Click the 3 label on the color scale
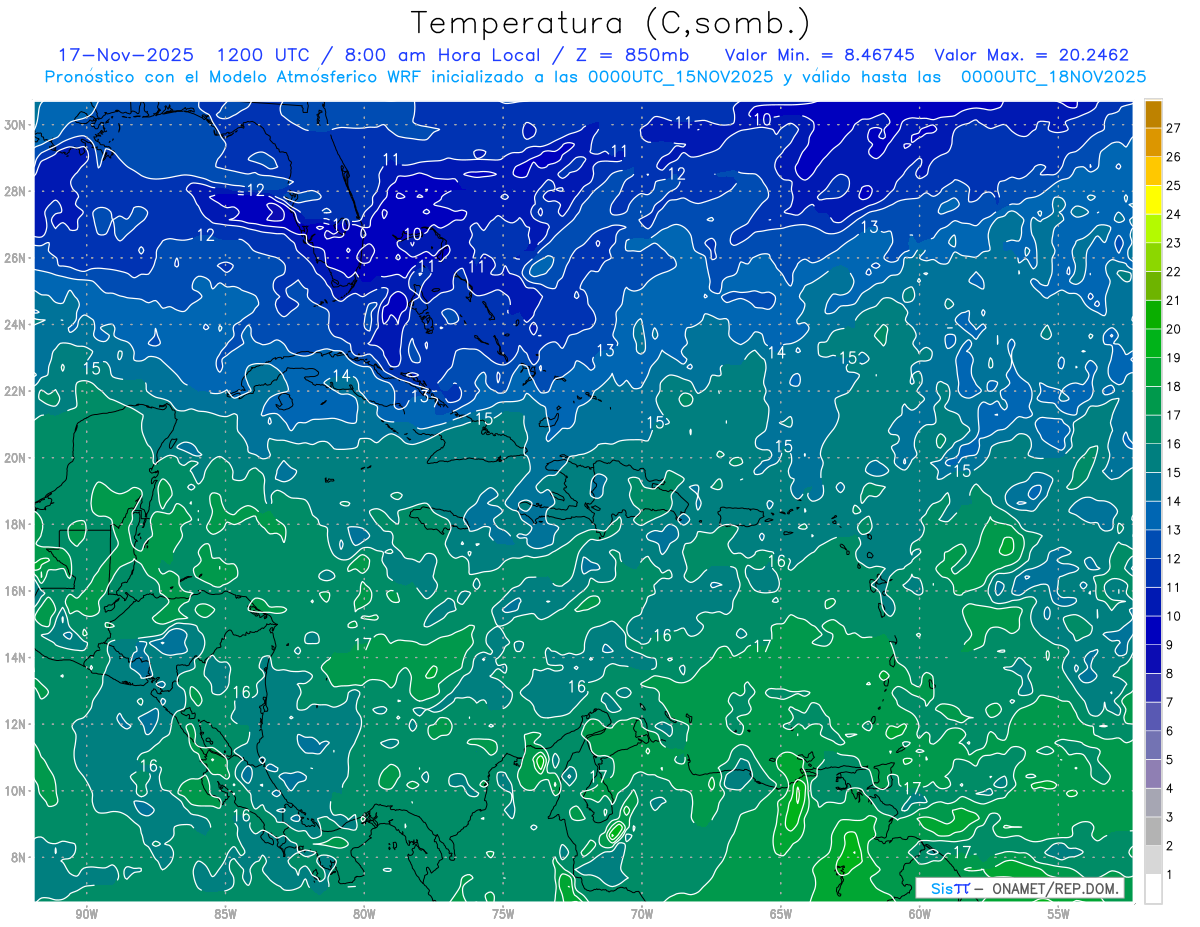The height and width of the screenshot is (927, 1200). (1170, 817)
